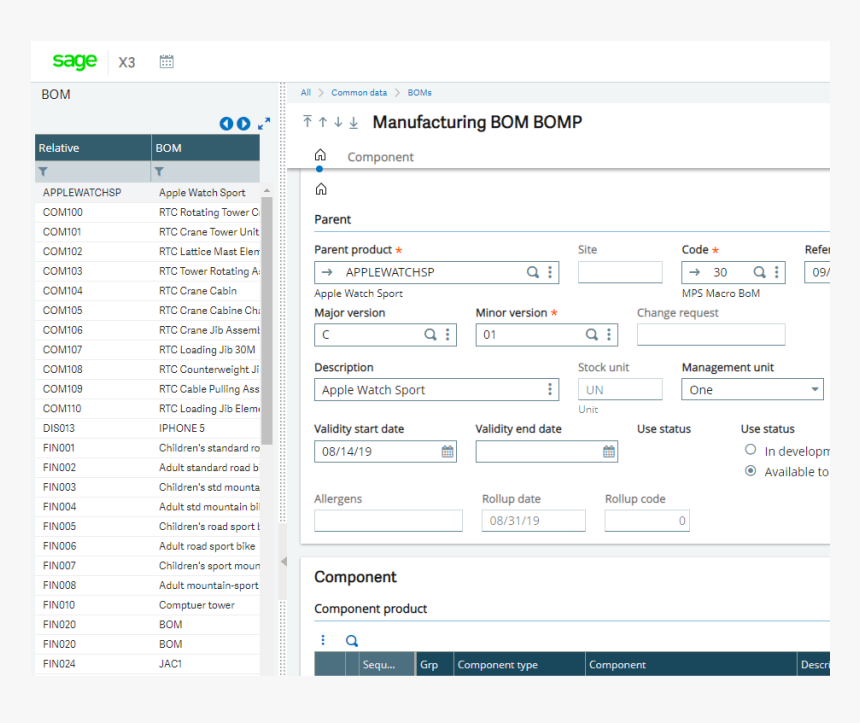The image size is (860, 723).
Task: Open Validity start date calendar picker
Action: [448, 451]
